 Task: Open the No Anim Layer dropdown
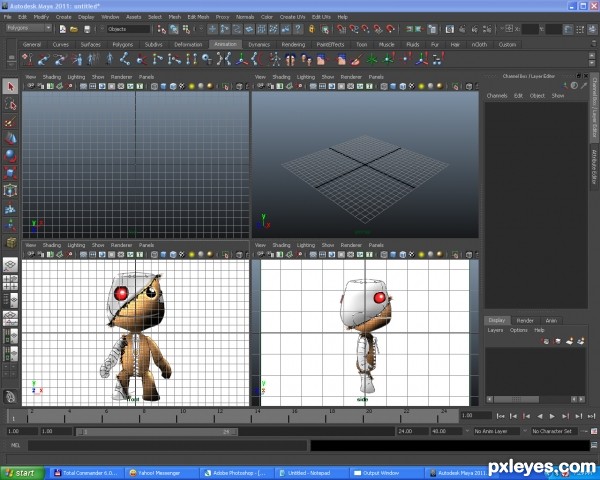[x=496, y=431]
